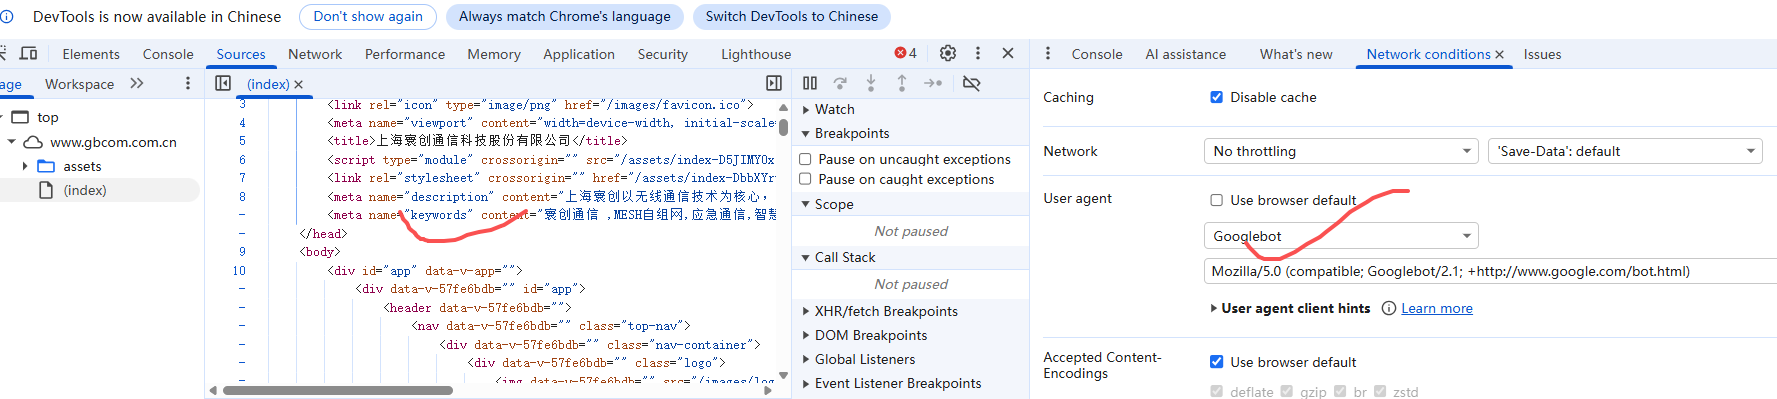Close the Network conditions drawer tab

pos(1499,54)
